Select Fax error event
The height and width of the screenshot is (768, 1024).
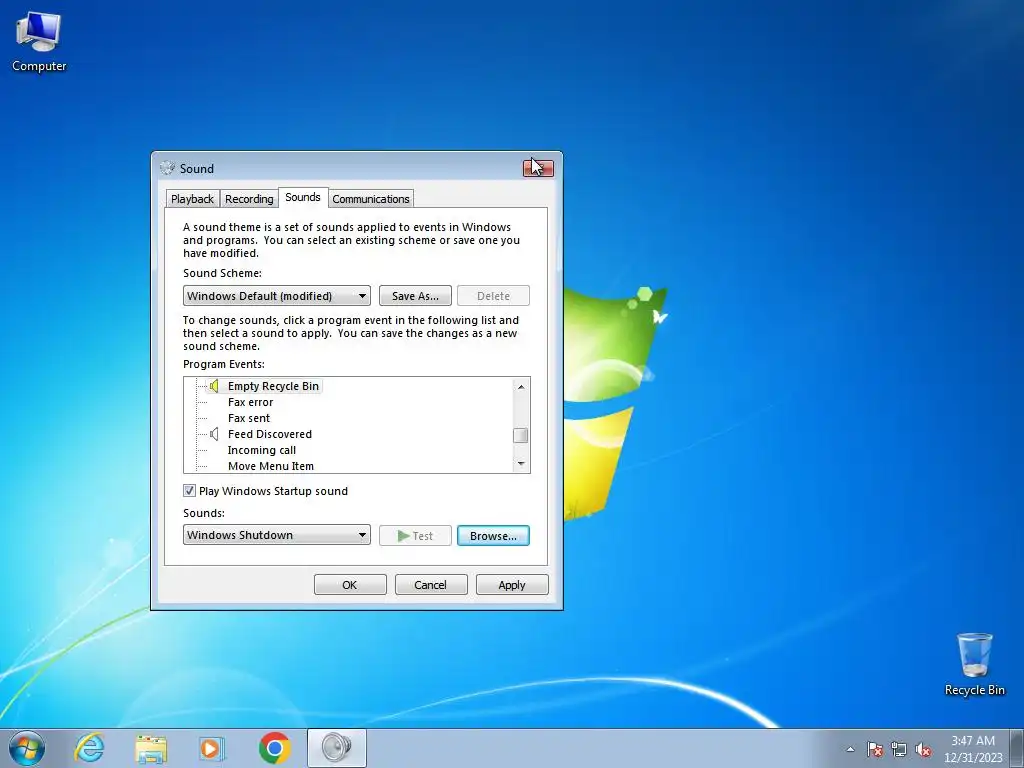point(250,402)
